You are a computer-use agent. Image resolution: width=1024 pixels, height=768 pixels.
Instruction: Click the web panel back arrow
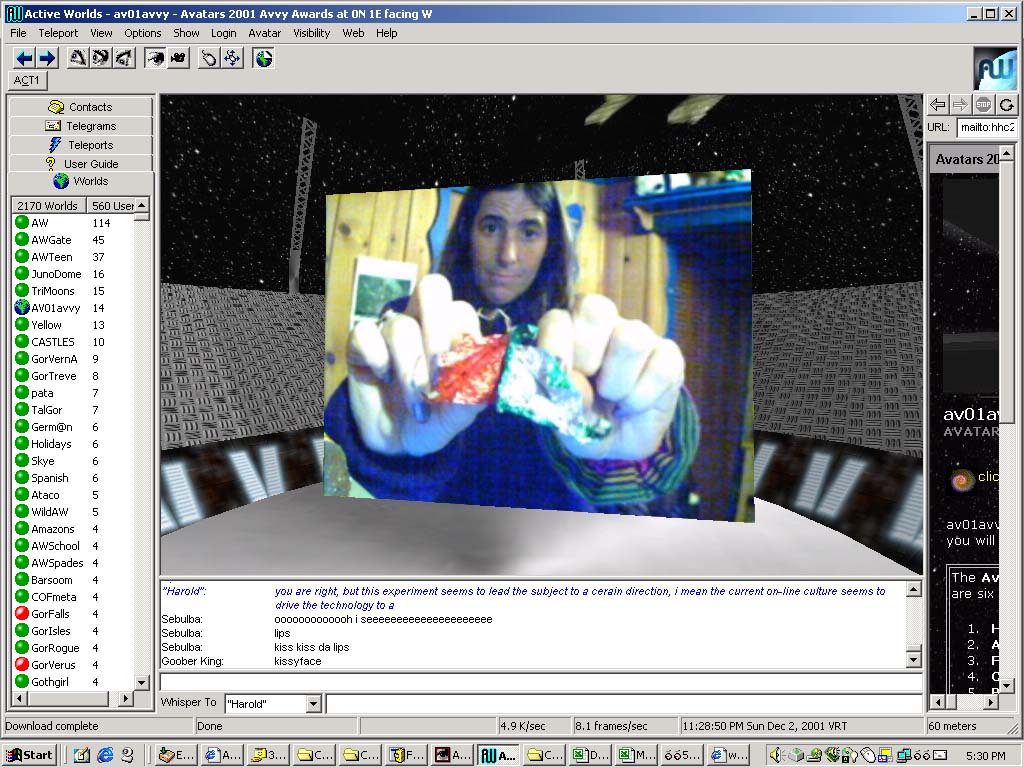(x=937, y=104)
